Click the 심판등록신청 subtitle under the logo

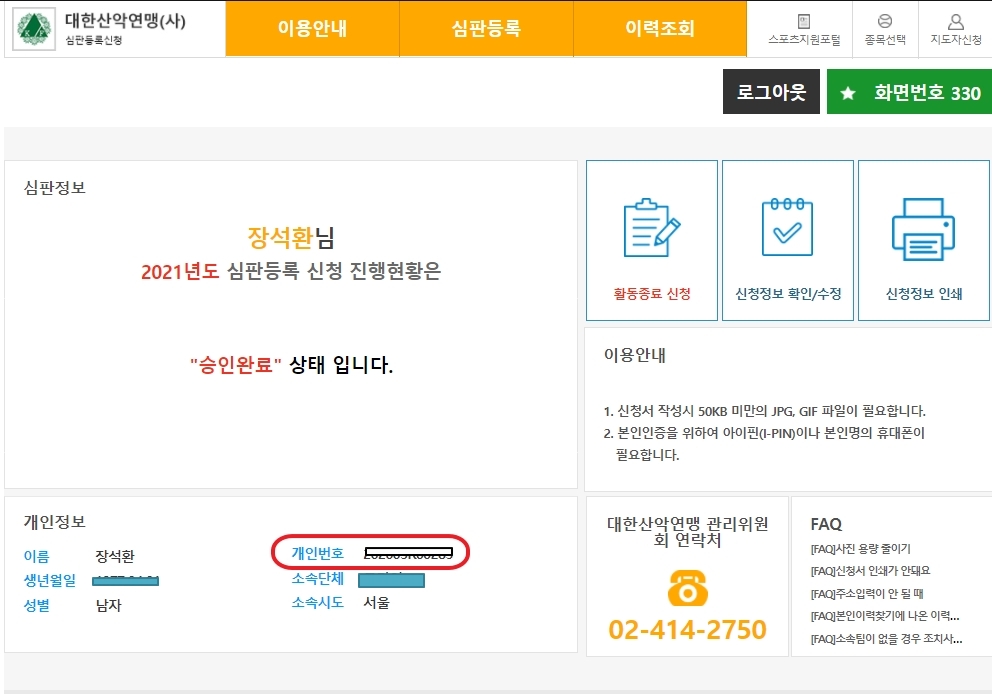94,40
